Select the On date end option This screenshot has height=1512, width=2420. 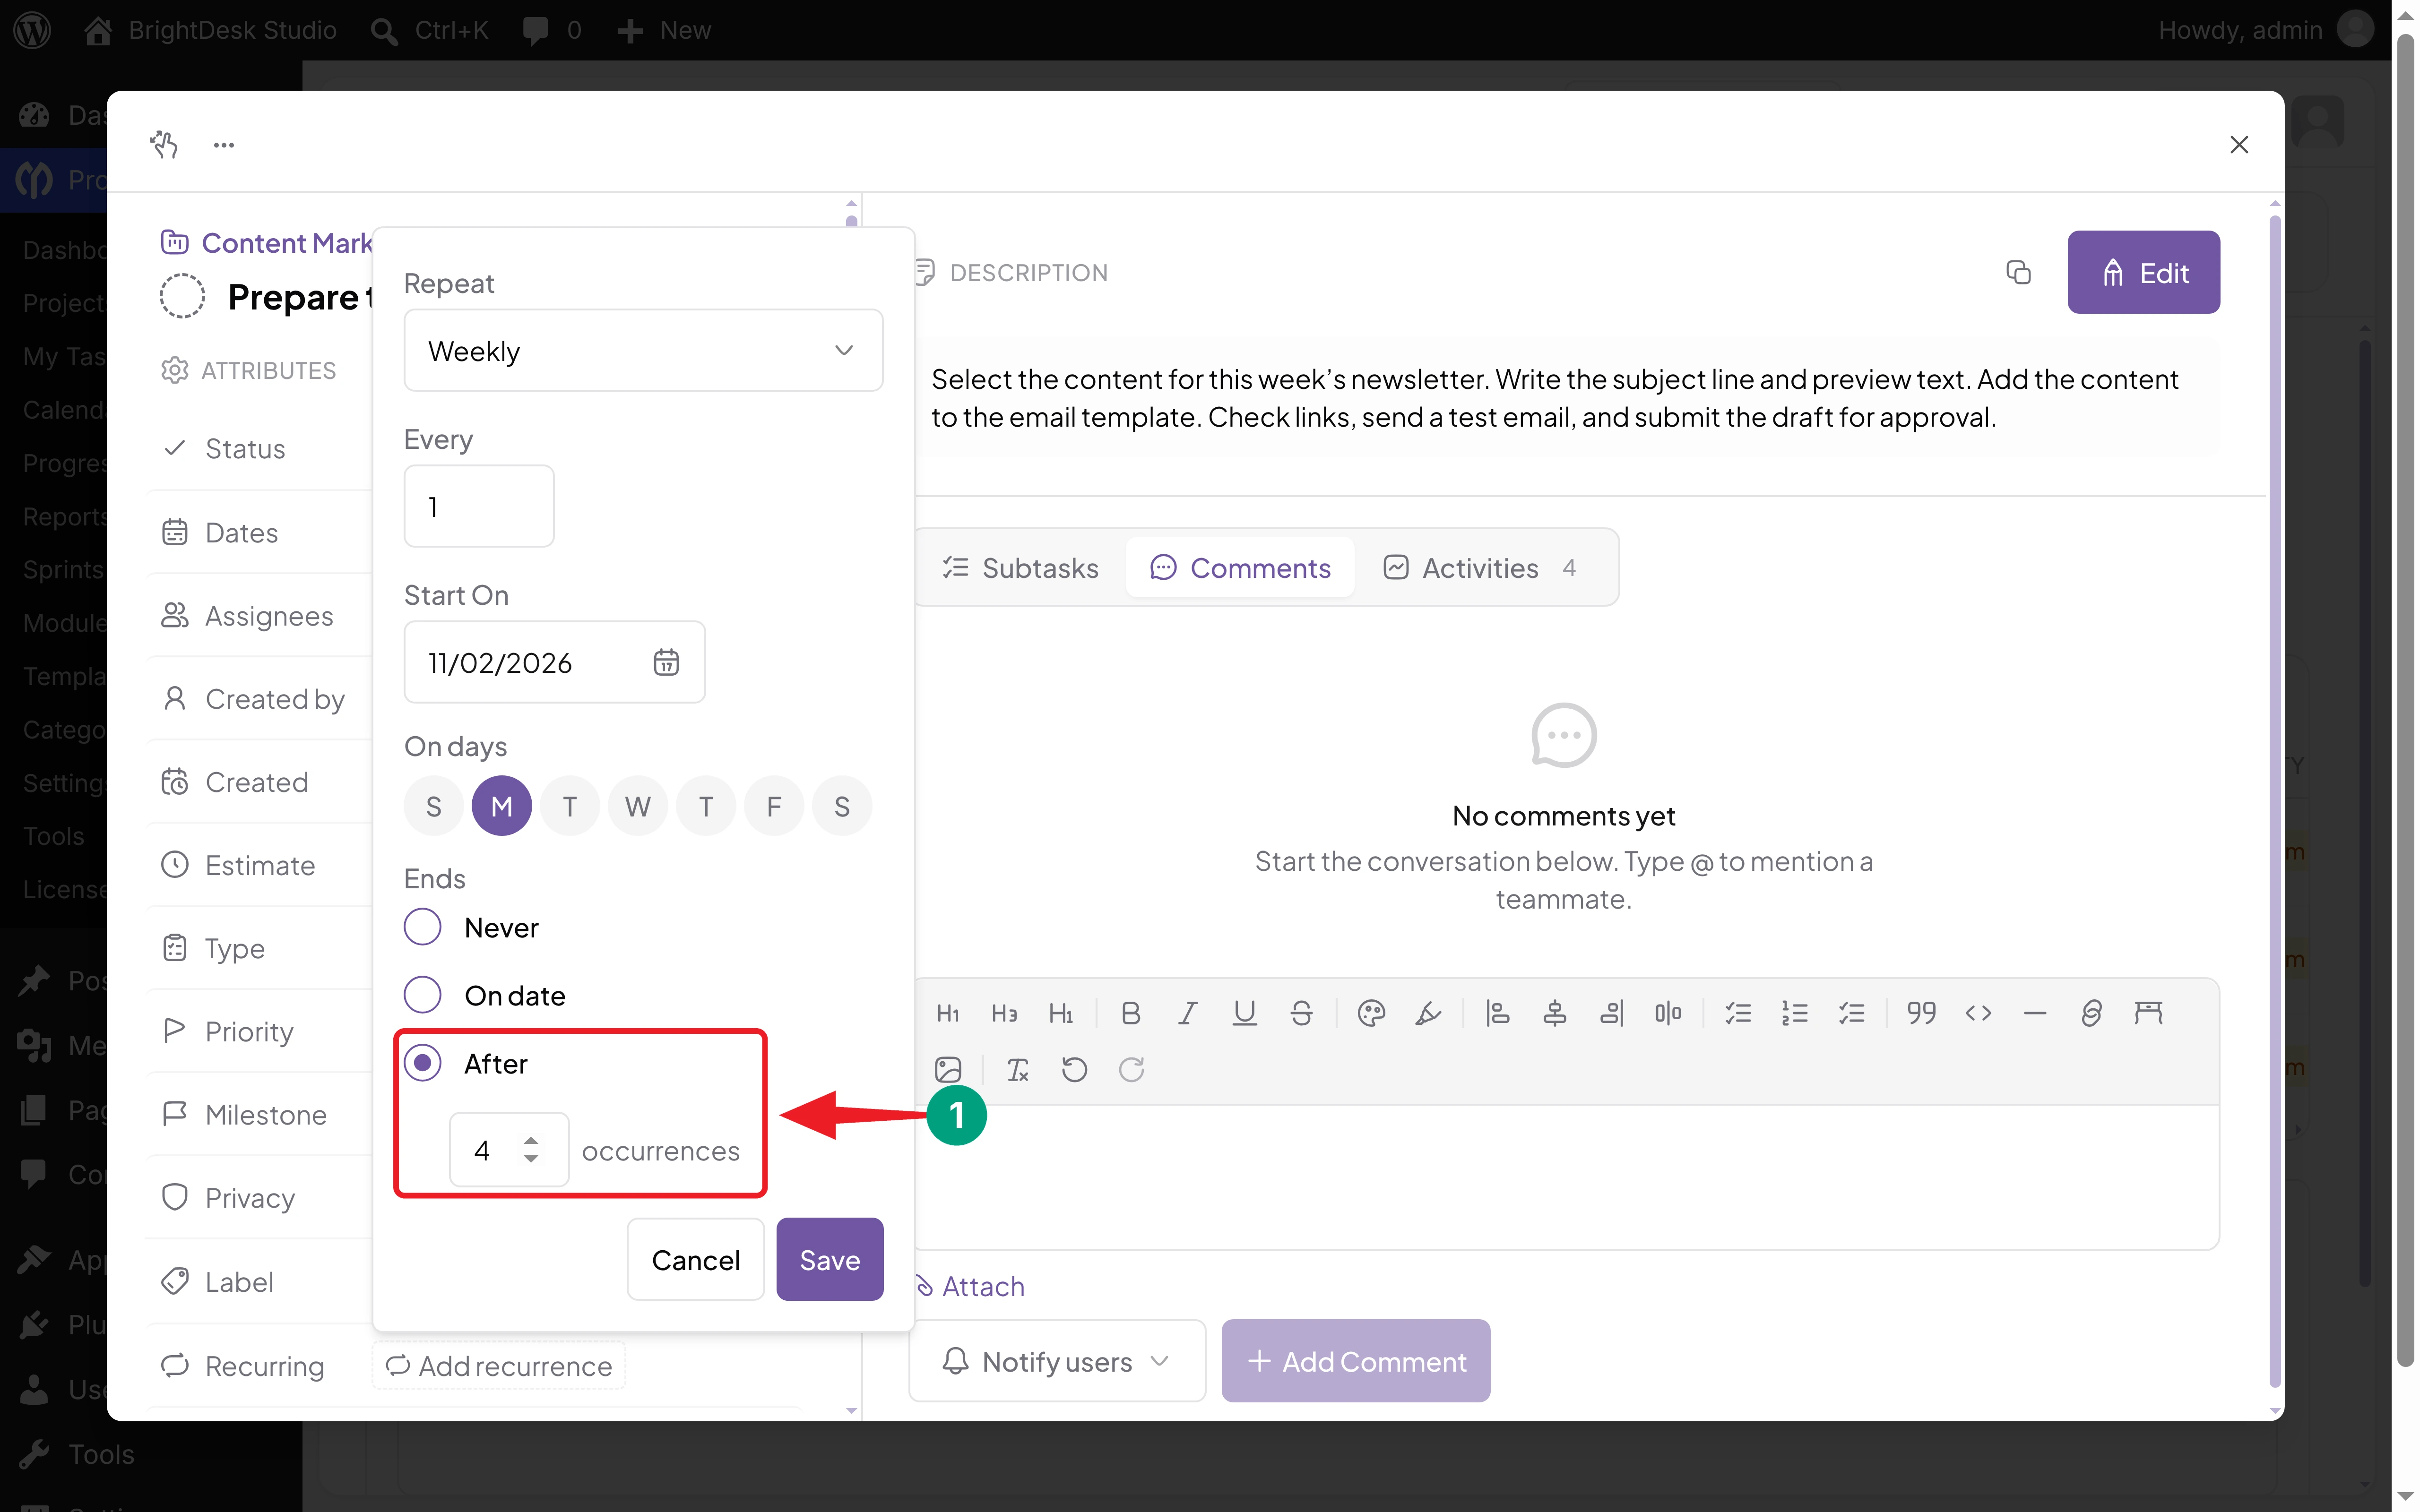[x=422, y=995]
